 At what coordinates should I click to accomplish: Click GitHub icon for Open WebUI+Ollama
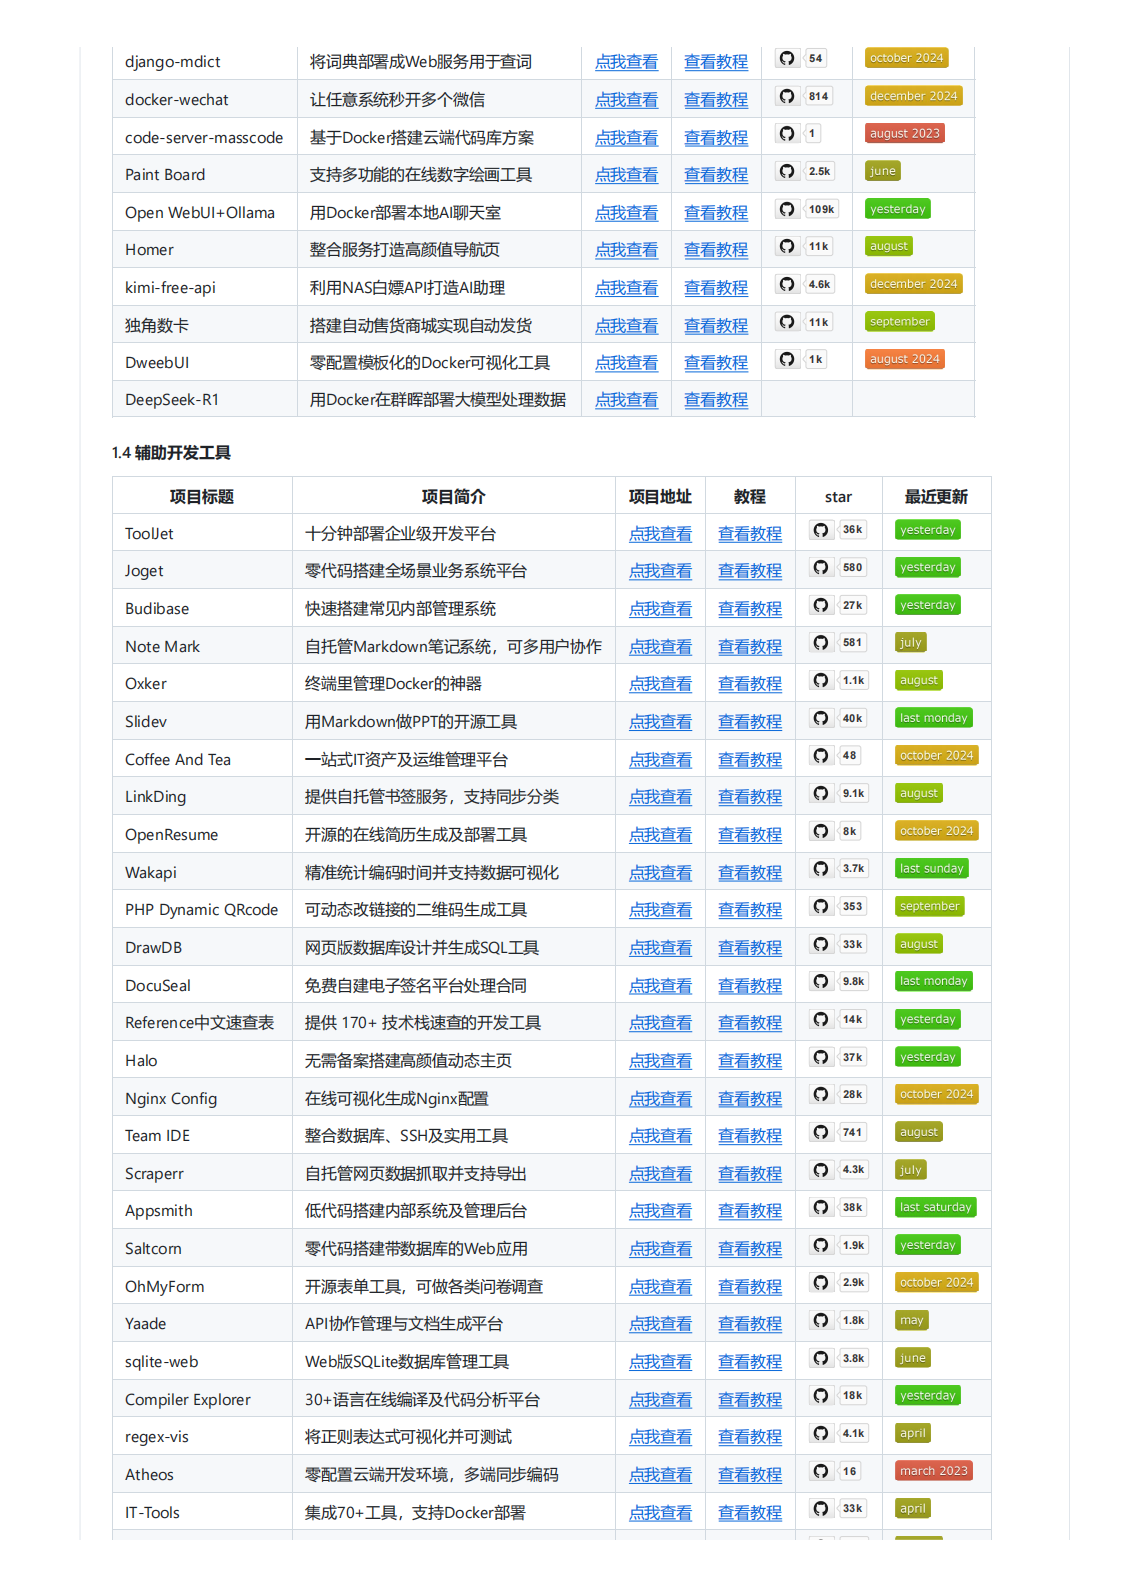pos(787,209)
